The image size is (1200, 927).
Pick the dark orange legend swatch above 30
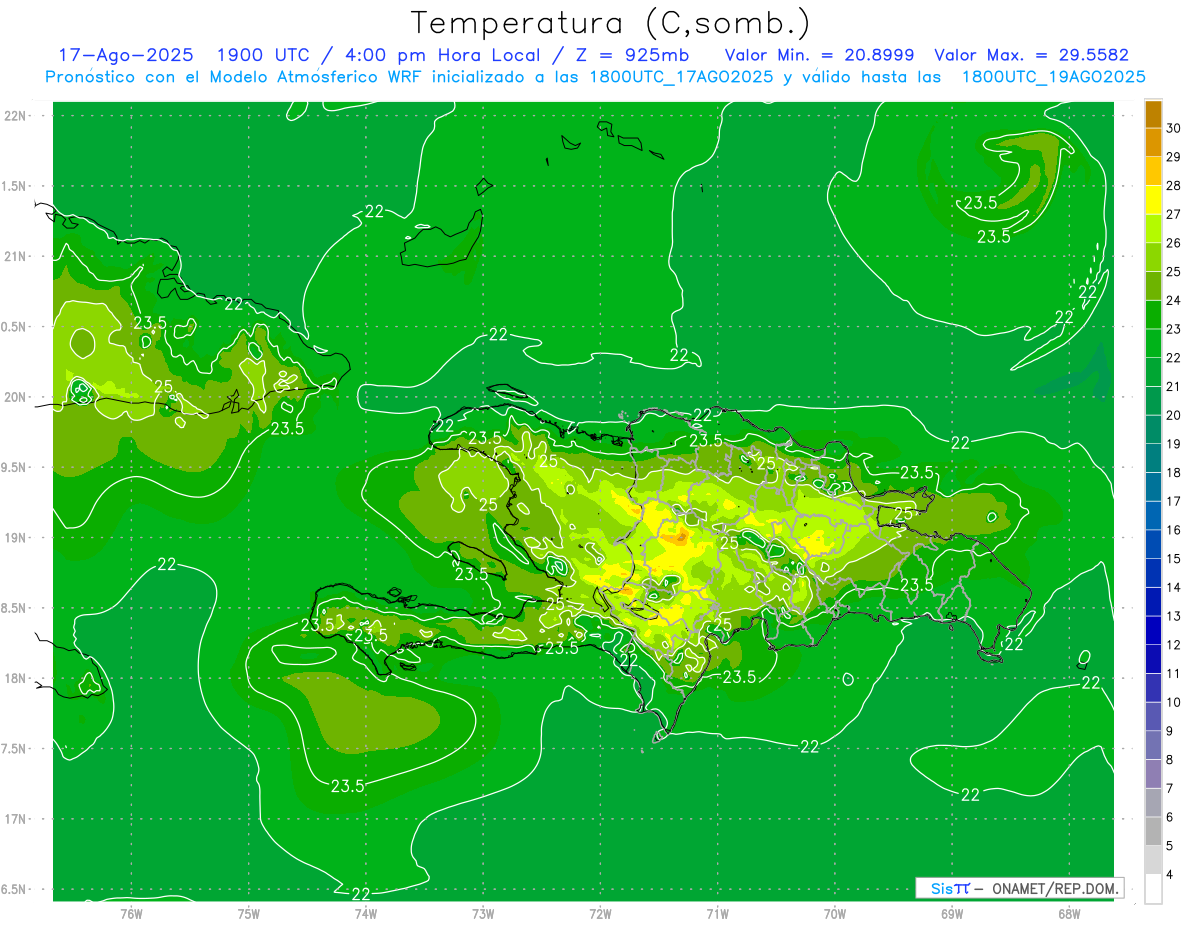(x=1153, y=114)
